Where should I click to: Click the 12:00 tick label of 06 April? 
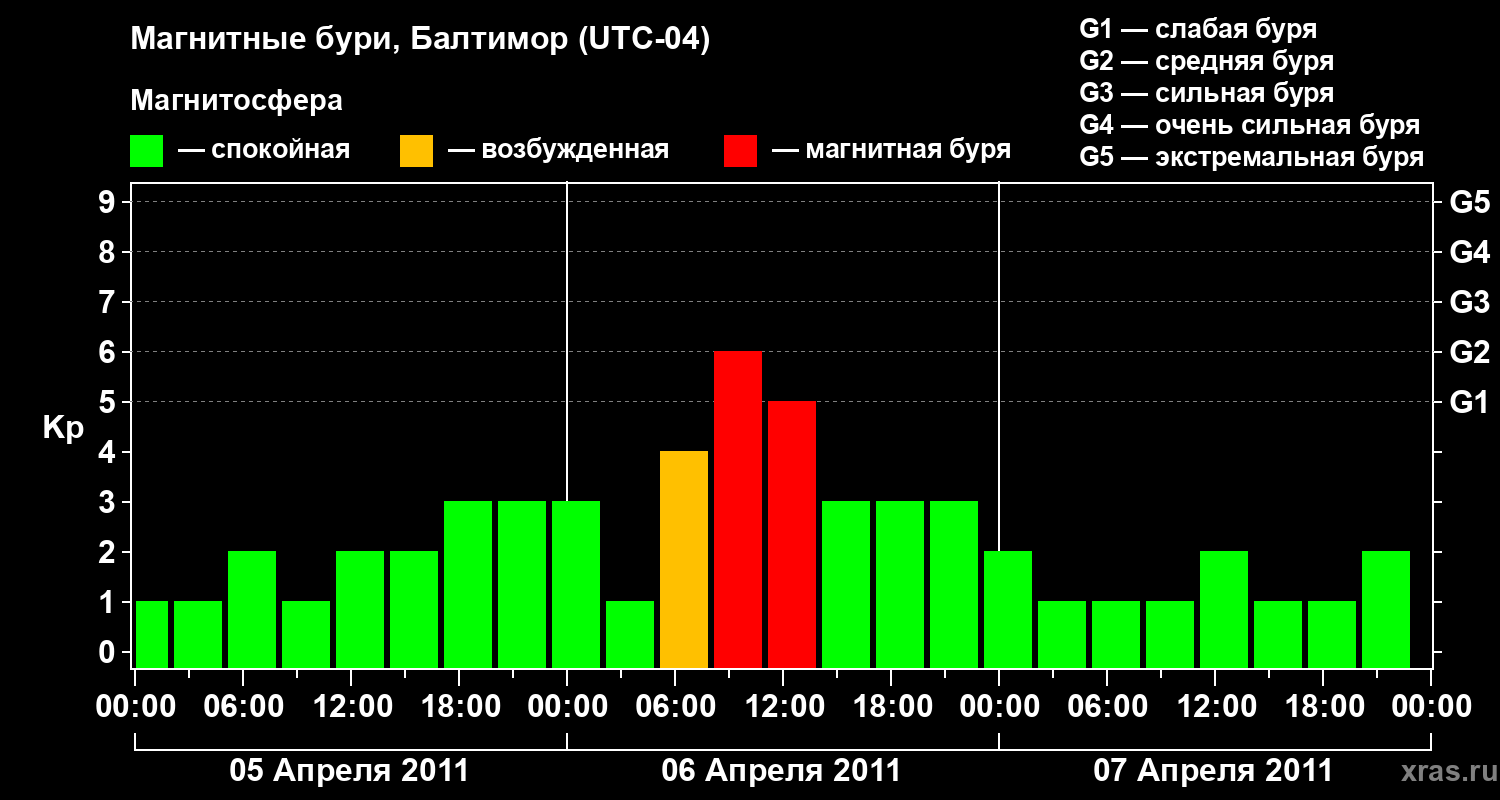click(x=783, y=707)
